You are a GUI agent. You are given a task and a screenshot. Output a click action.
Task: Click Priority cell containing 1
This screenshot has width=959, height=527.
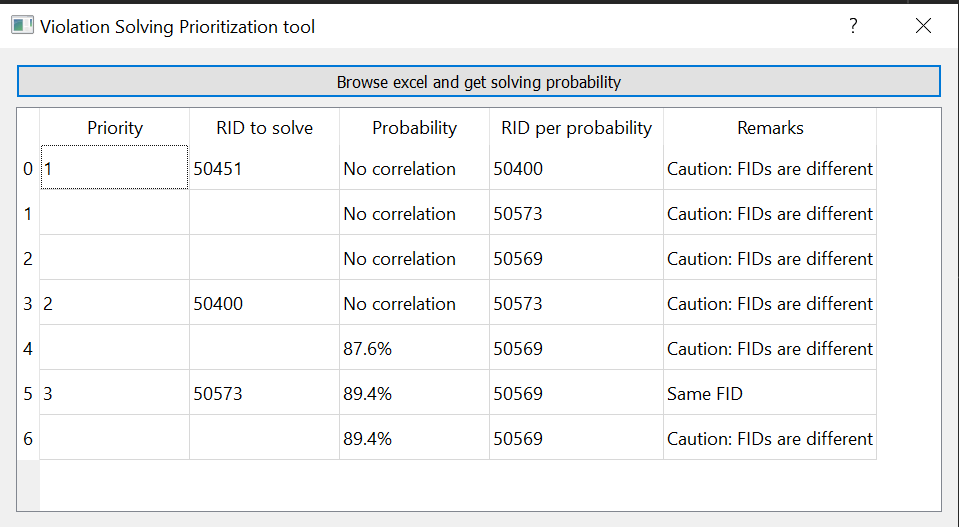click(x=114, y=168)
